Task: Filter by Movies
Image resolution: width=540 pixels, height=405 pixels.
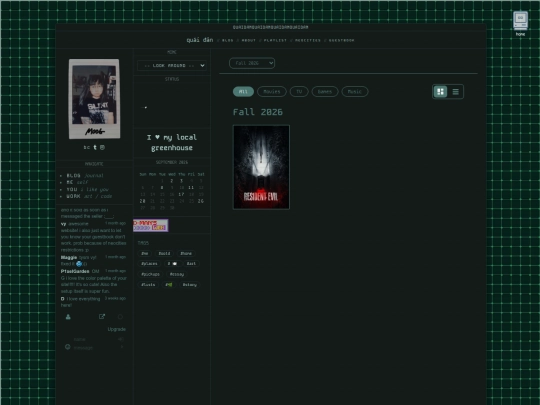Action: [272, 92]
